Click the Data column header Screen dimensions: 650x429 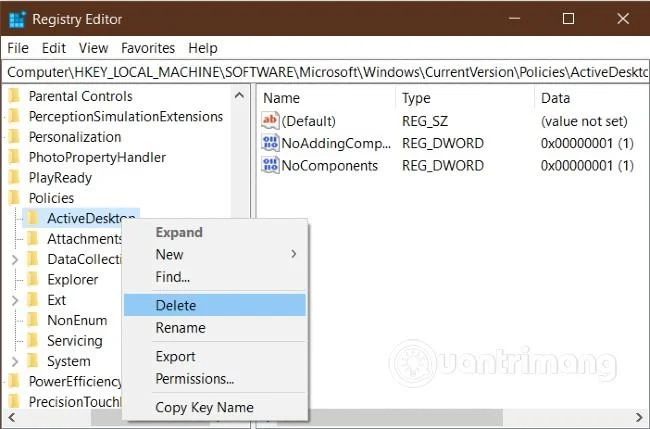[x=592, y=98]
